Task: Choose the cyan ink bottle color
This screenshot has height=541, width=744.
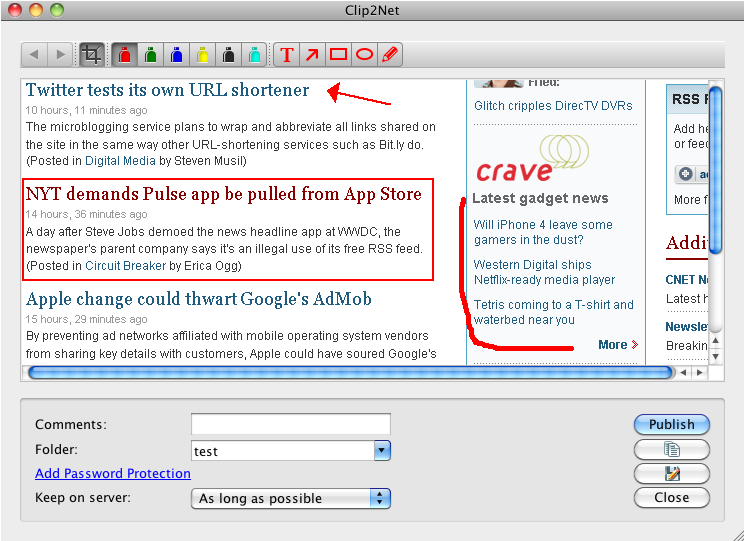Action: (255, 55)
